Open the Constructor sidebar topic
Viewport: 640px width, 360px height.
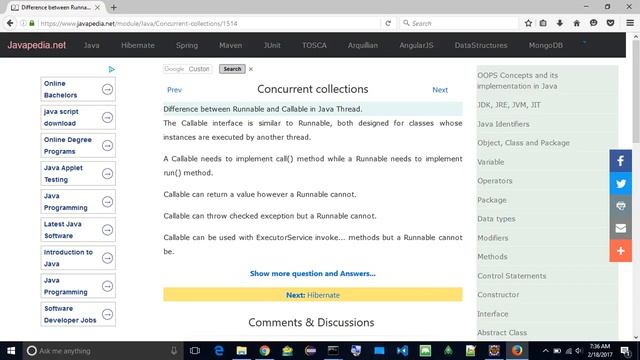(x=498, y=294)
